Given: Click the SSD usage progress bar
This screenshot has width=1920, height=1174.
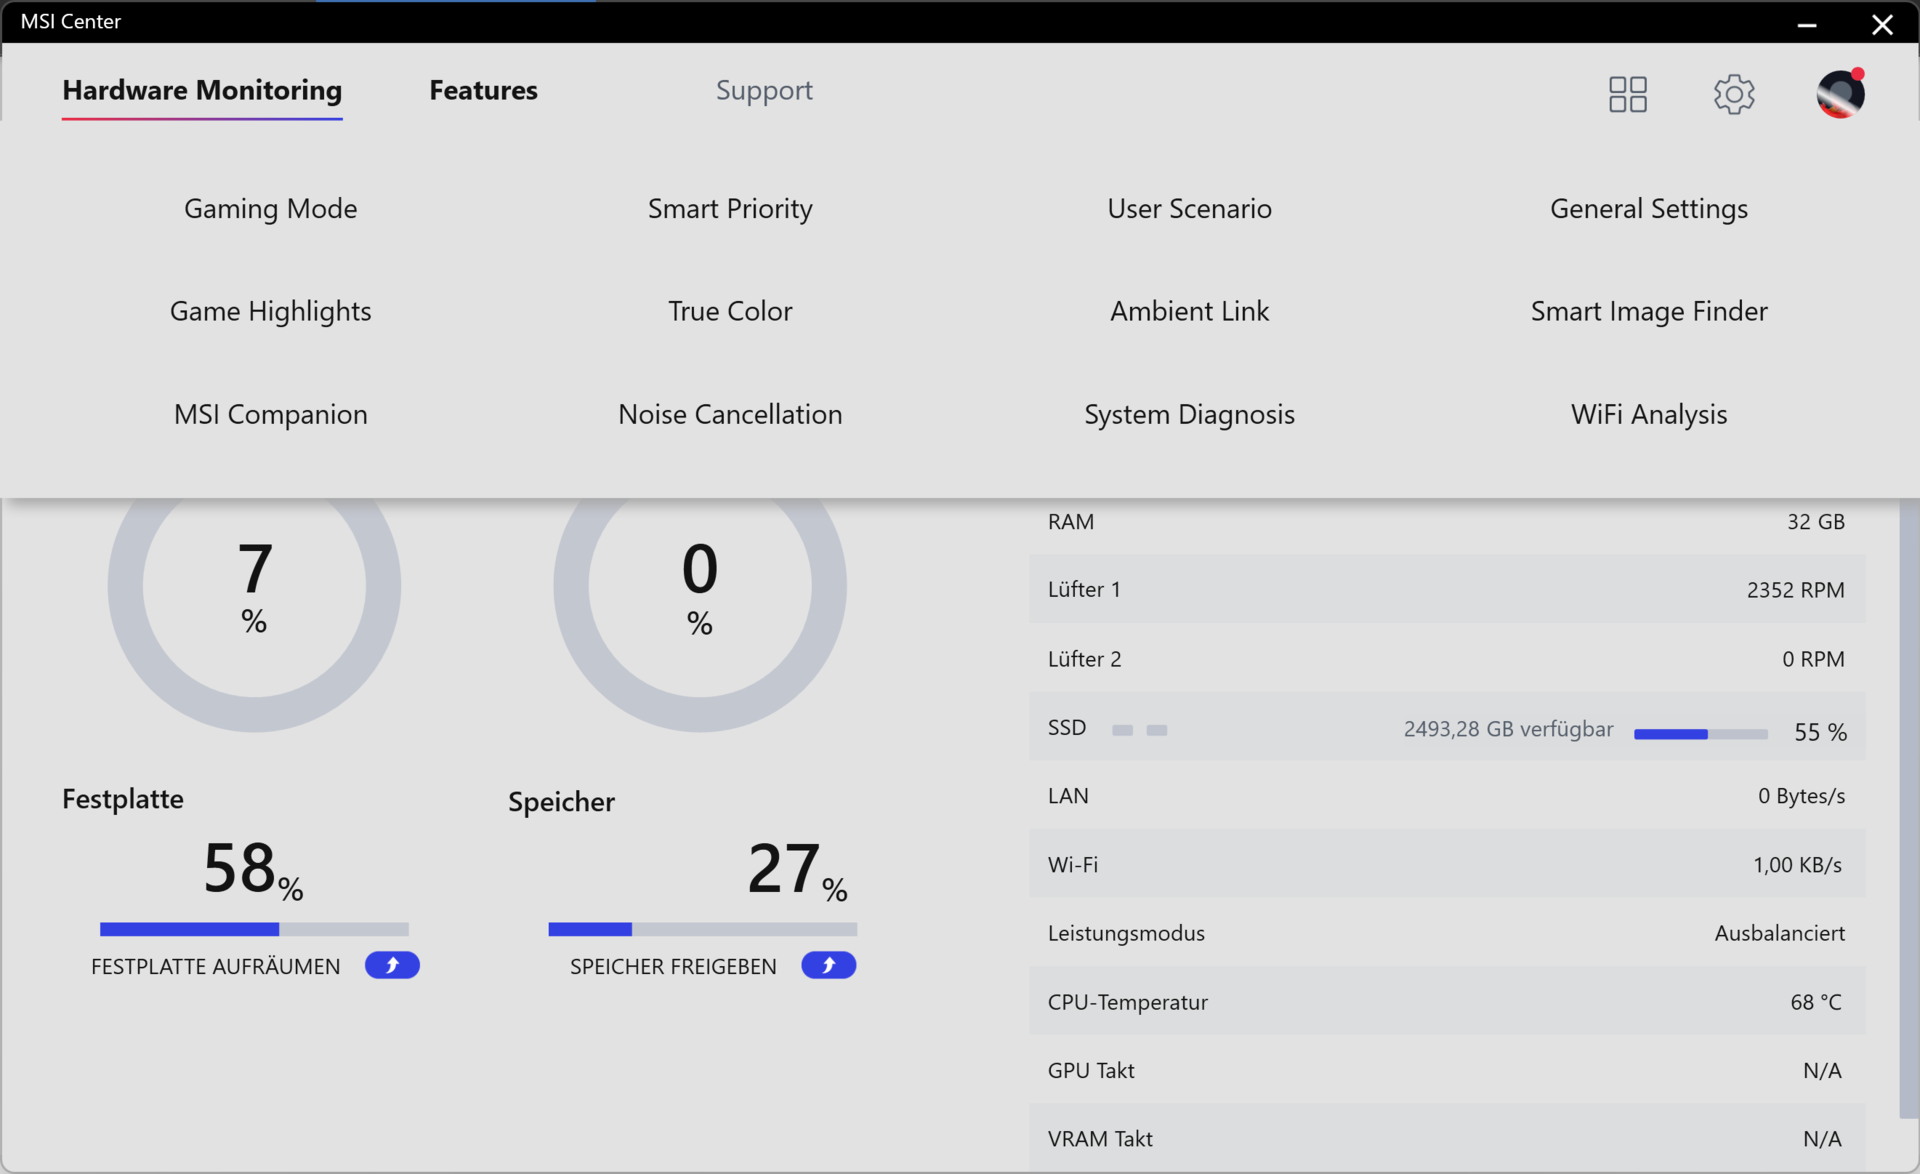Looking at the screenshot, I should click(1700, 734).
